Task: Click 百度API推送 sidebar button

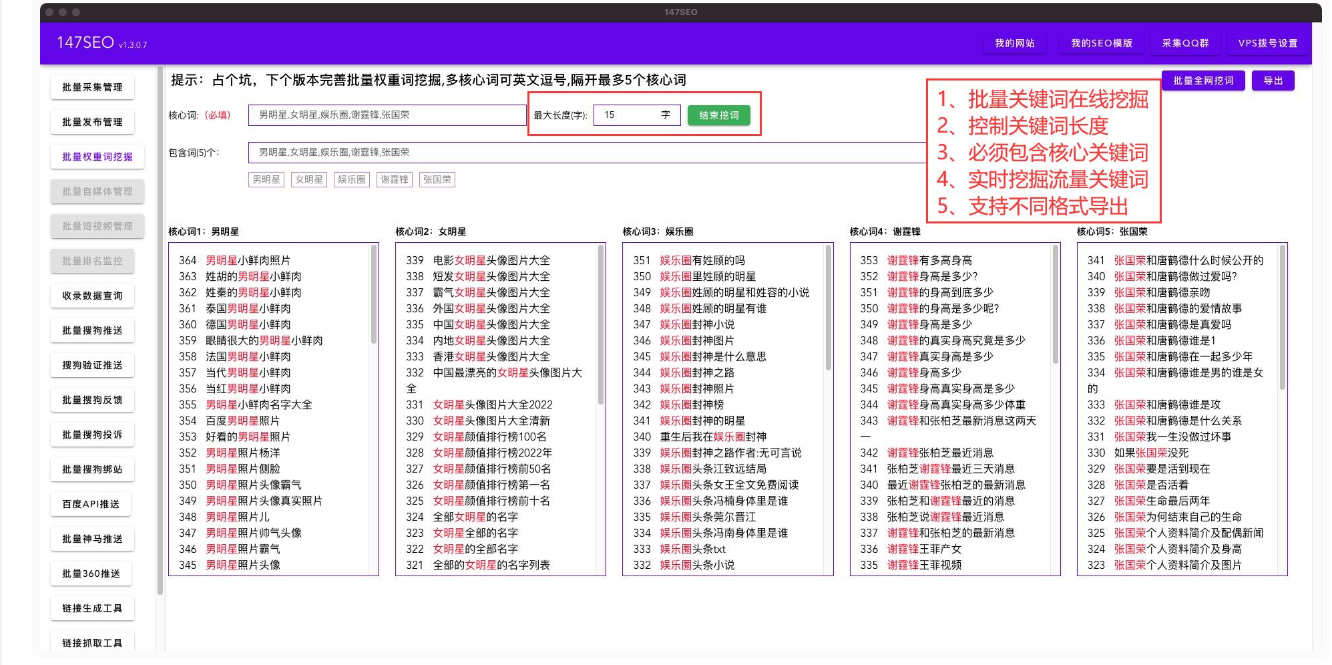Action: pos(92,504)
